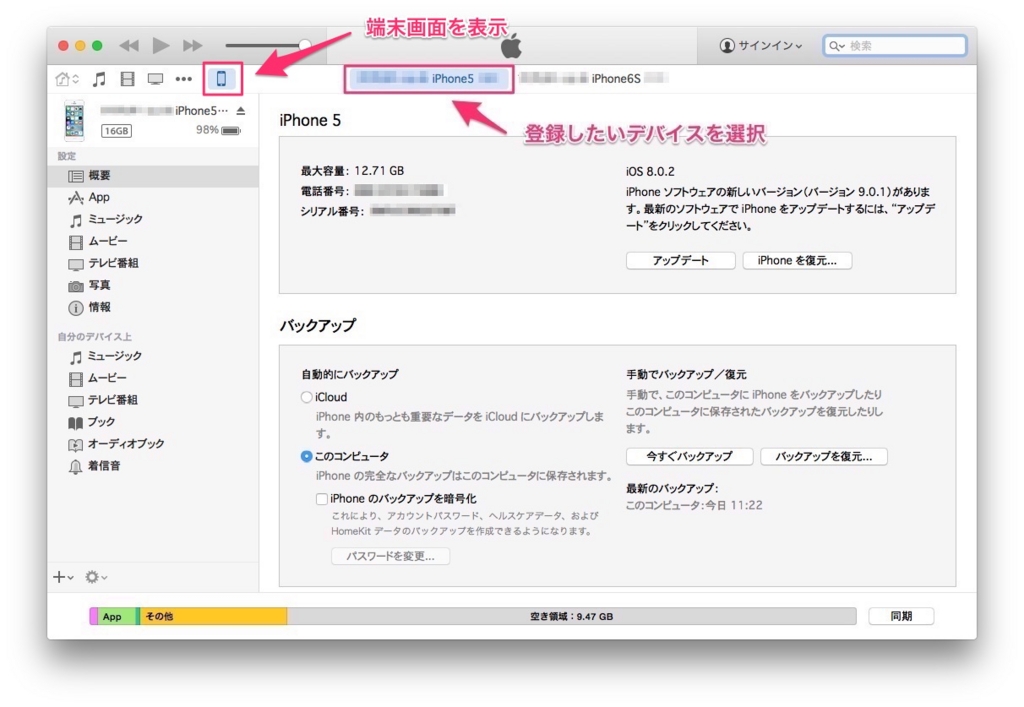Click the fast-forward playback button
This screenshot has height=707, width=1024.
pos(192,46)
